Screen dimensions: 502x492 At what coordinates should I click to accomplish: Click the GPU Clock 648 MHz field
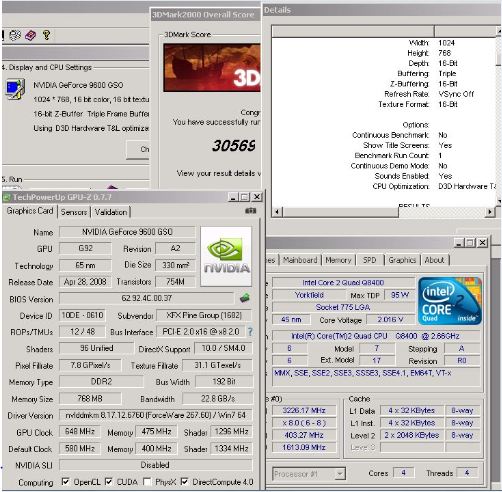coord(80,431)
